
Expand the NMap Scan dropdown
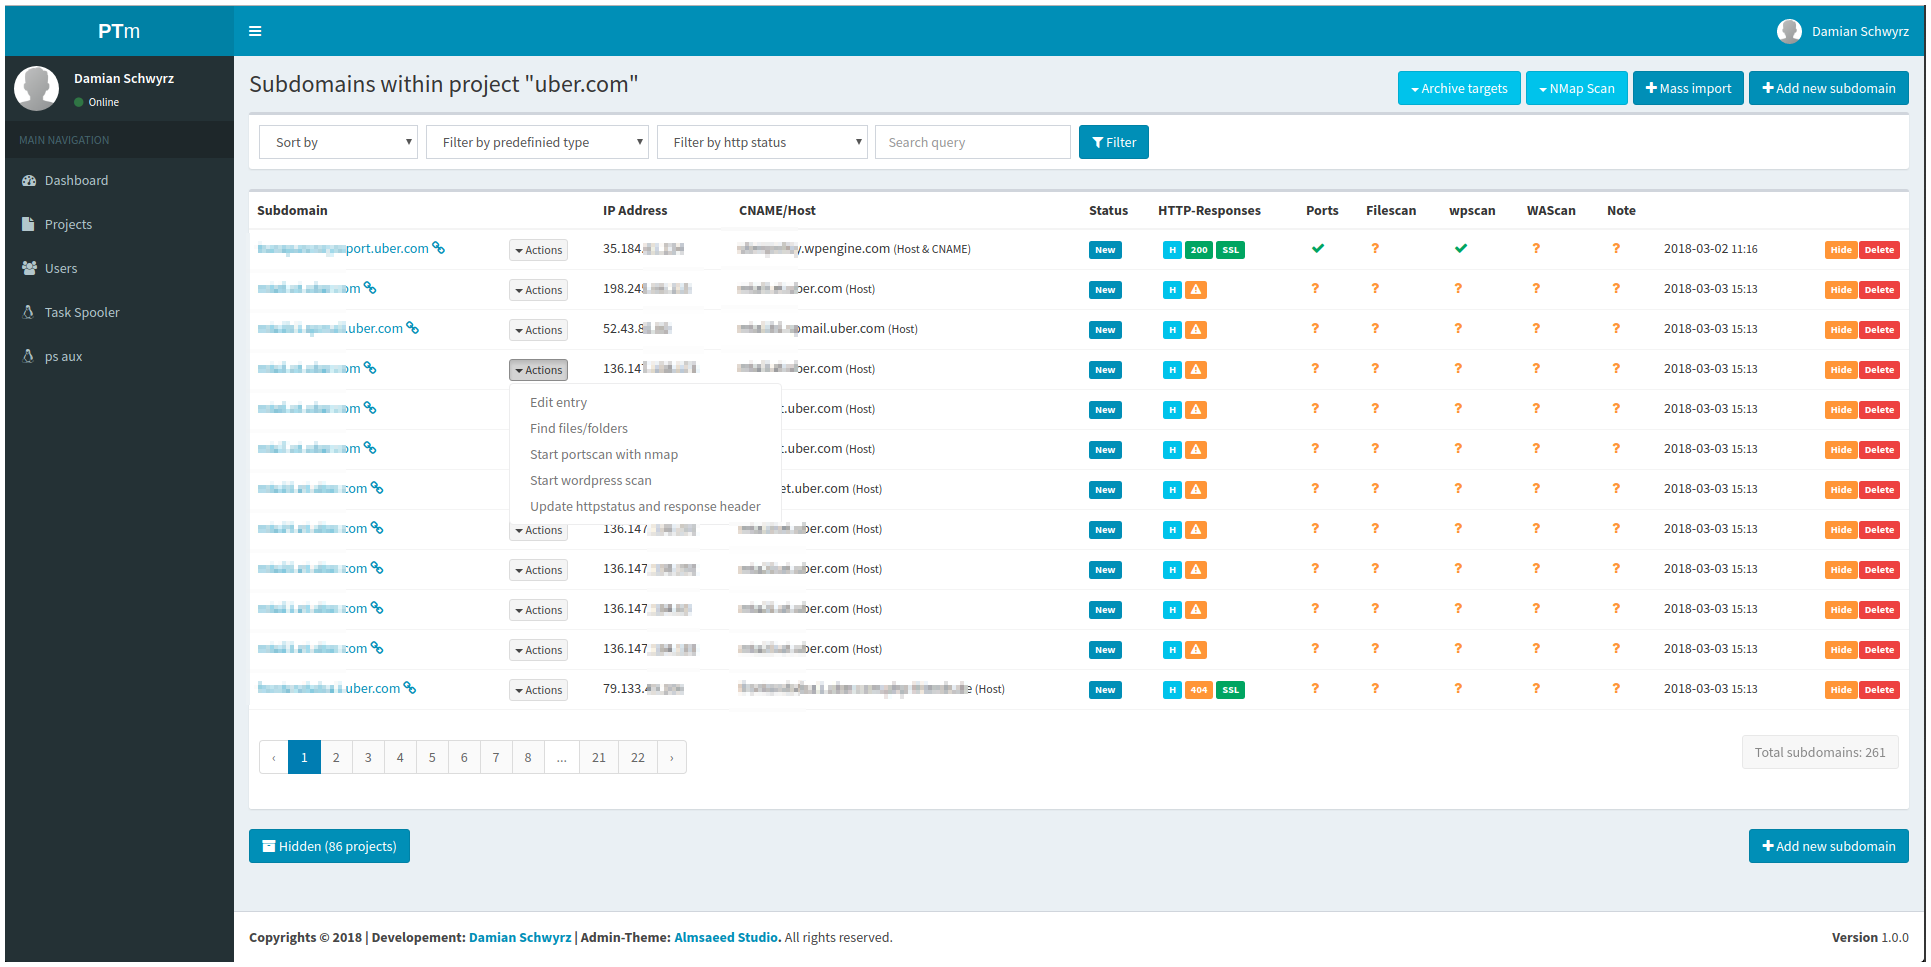click(1577, 88)
